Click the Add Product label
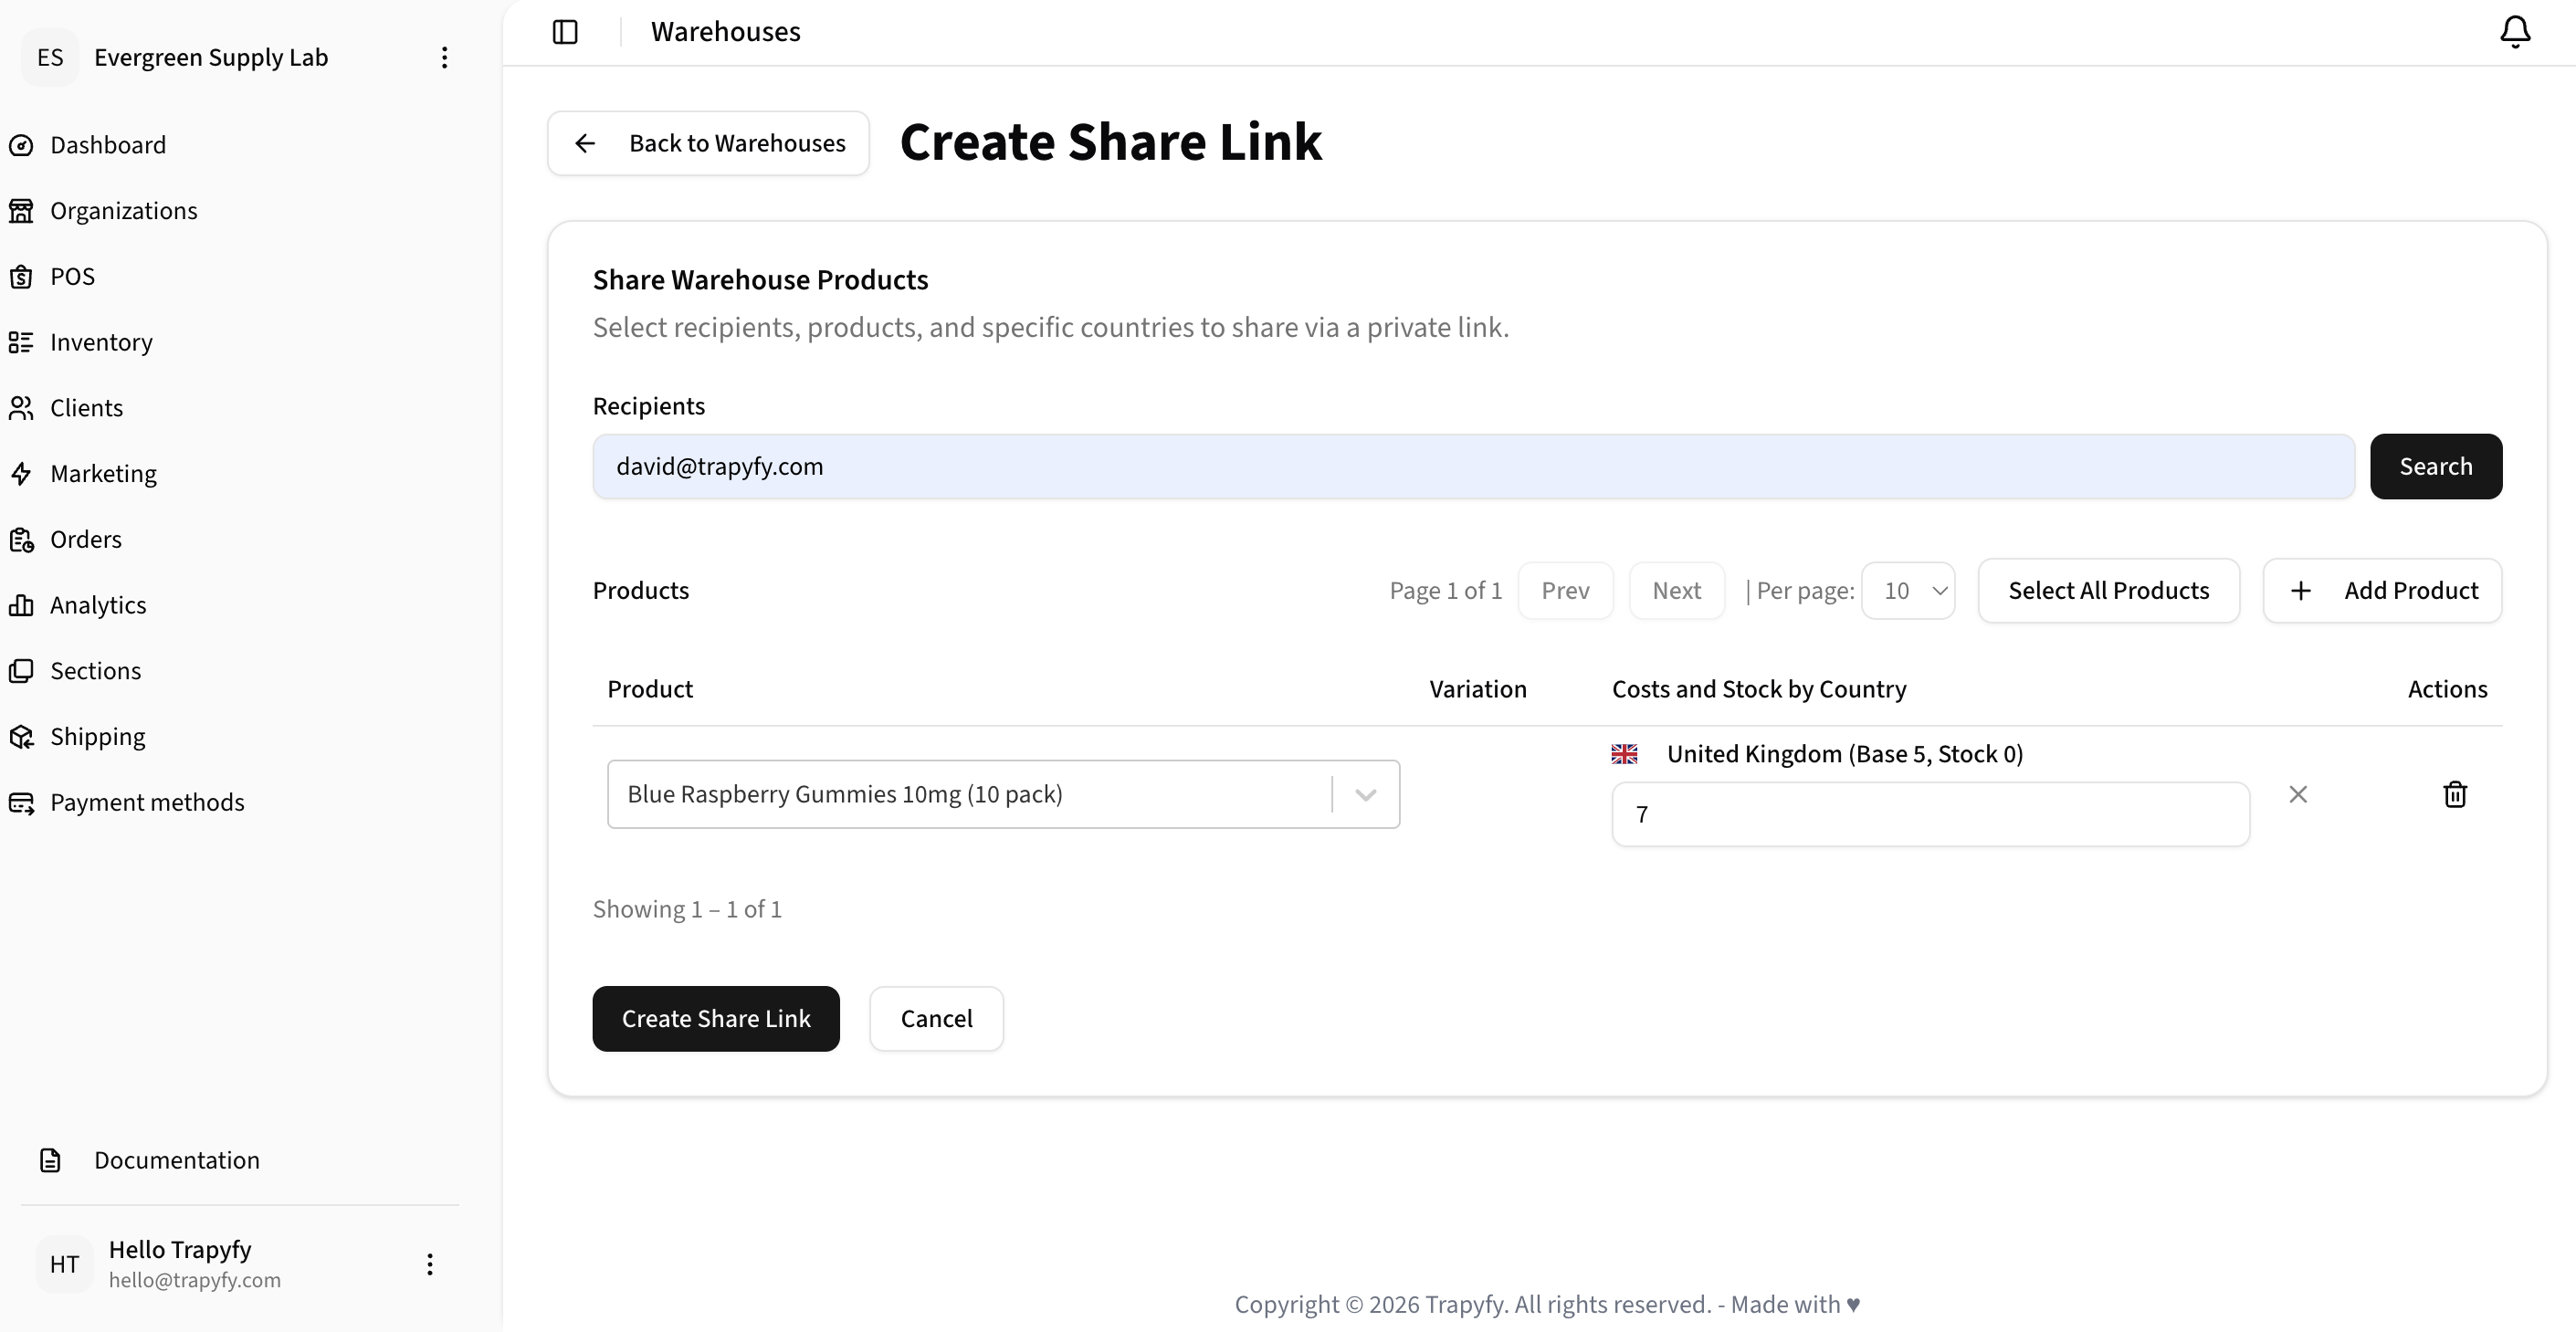The image size is (2576, 1332). point(2411,591)
